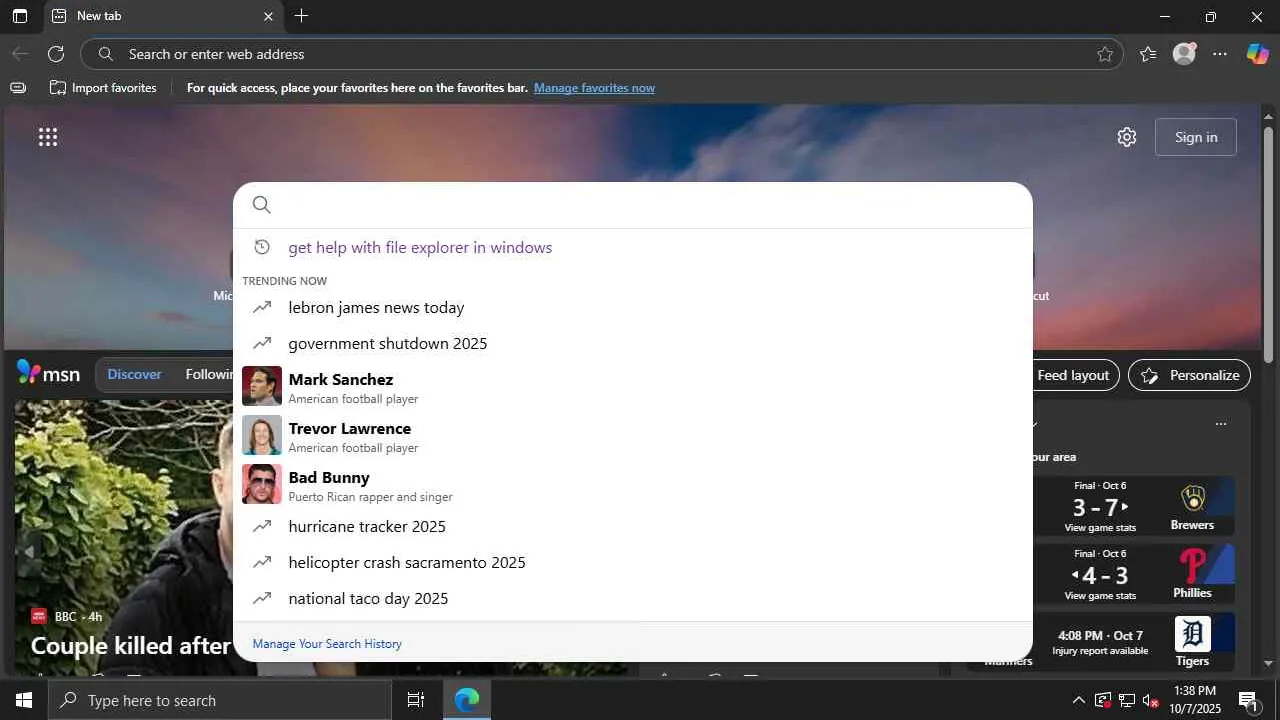Screen dimensions: 1280x720
Task: Open the browser profile avatar
Action: 1184,54
